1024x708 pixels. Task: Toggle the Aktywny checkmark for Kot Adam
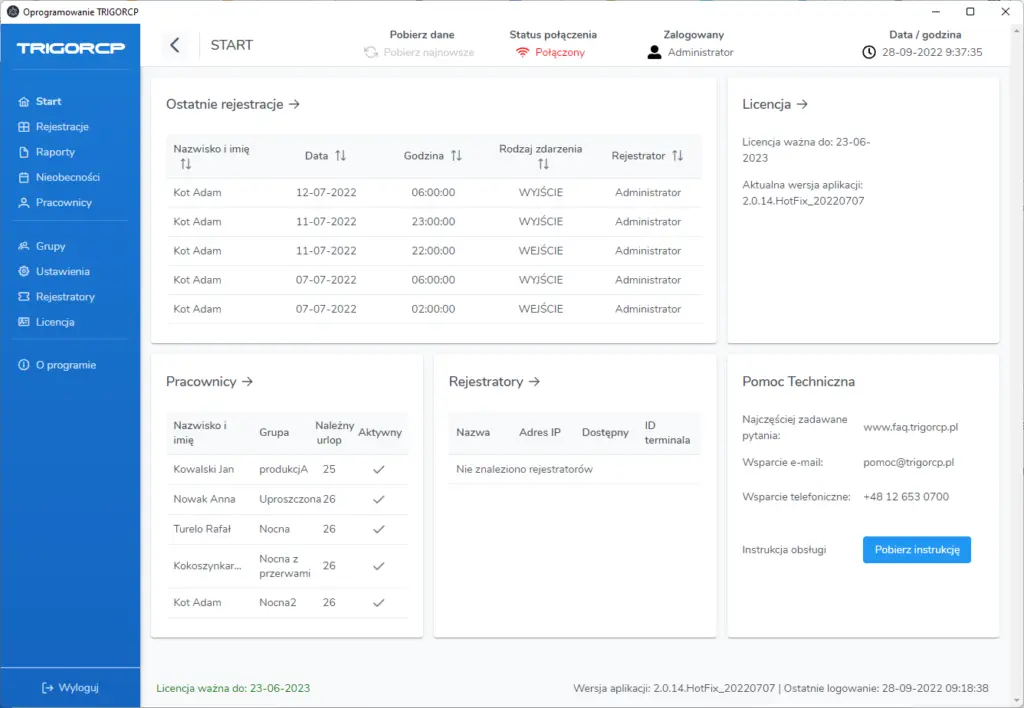pos(378,603)
